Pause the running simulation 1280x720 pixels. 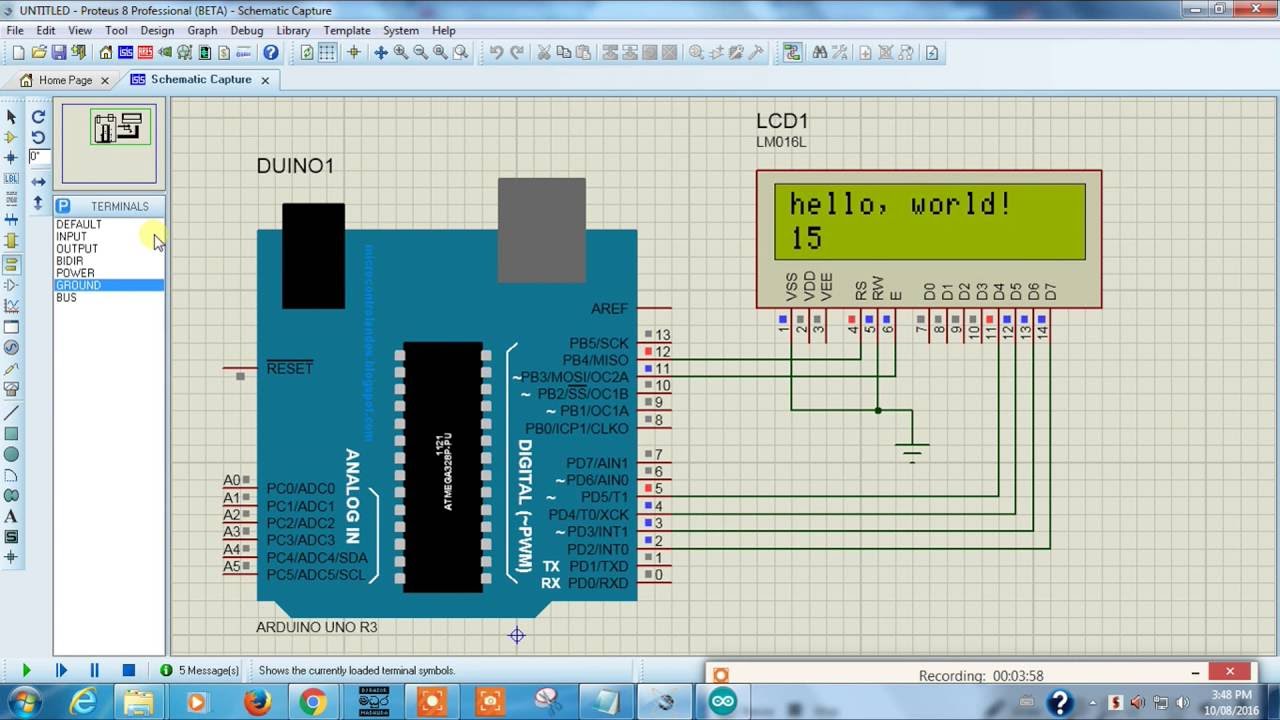(x=94, y=671)
